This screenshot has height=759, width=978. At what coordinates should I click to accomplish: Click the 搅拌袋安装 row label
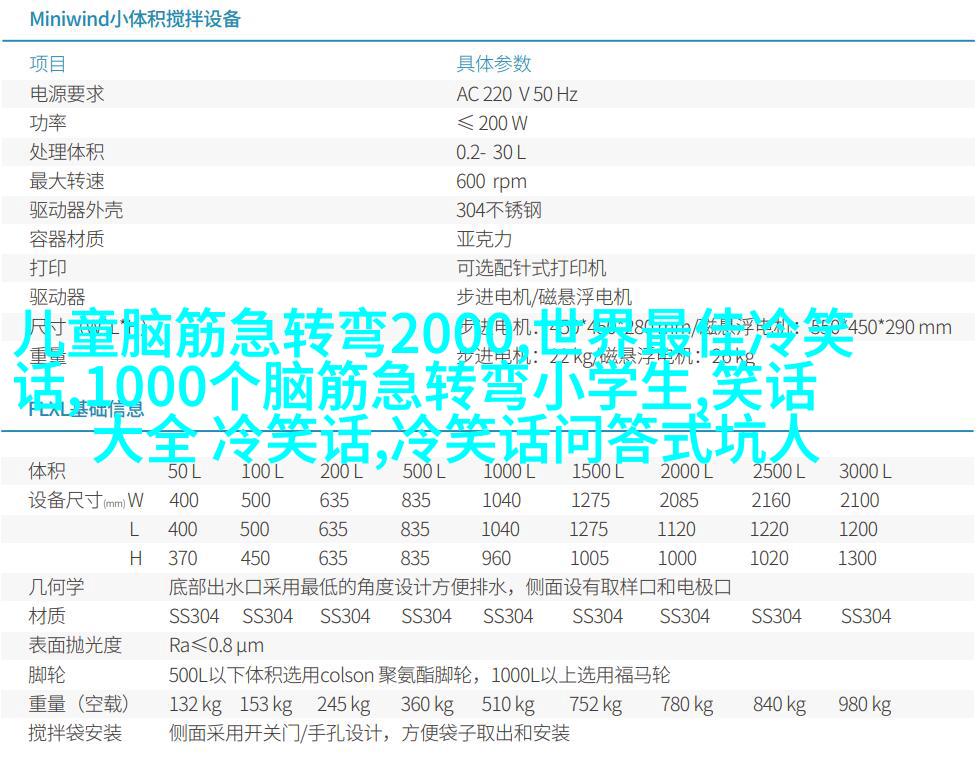[x=75, y=733]
